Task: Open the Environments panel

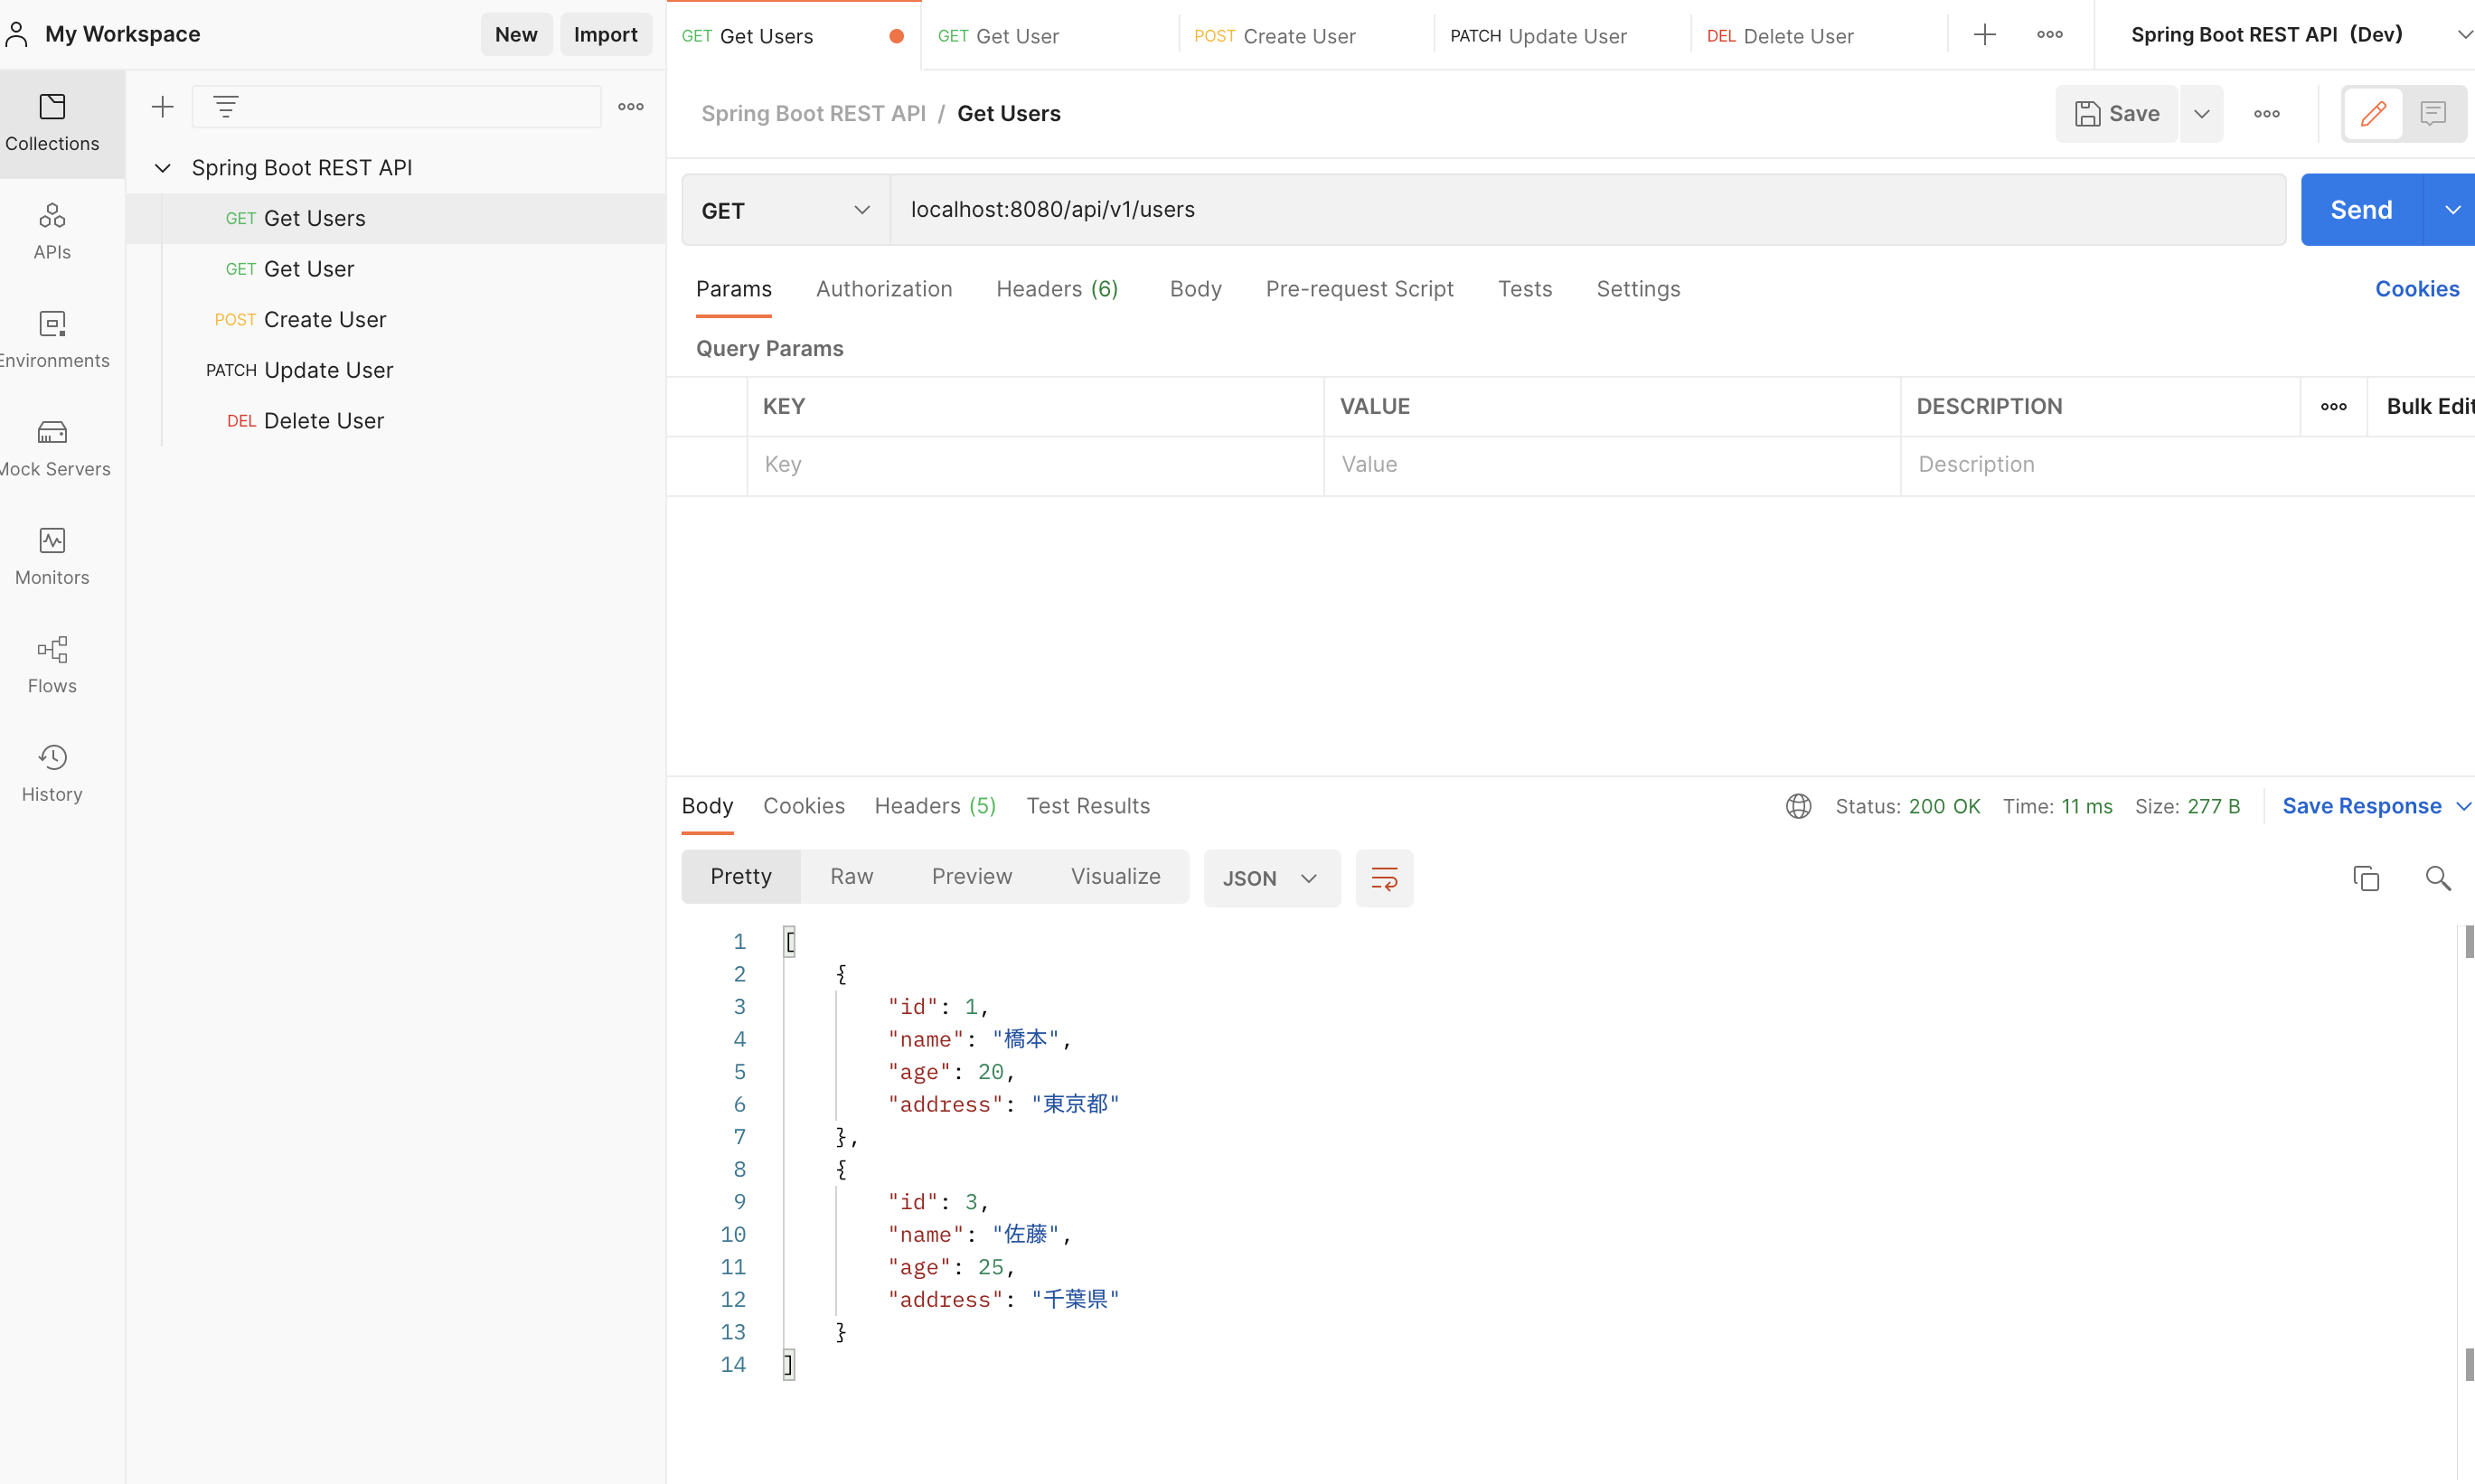Action: pos(52,340)
